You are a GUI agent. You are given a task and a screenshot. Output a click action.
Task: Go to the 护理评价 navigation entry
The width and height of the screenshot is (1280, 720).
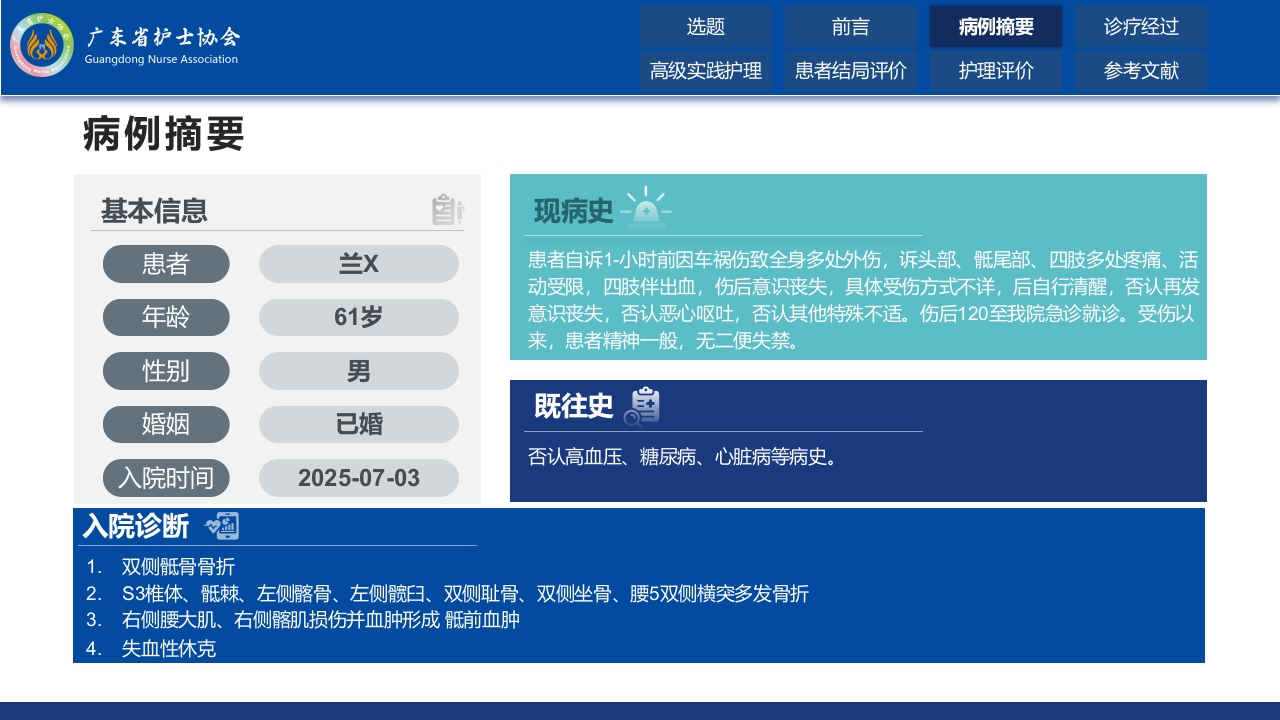click(x=996, y=70)
